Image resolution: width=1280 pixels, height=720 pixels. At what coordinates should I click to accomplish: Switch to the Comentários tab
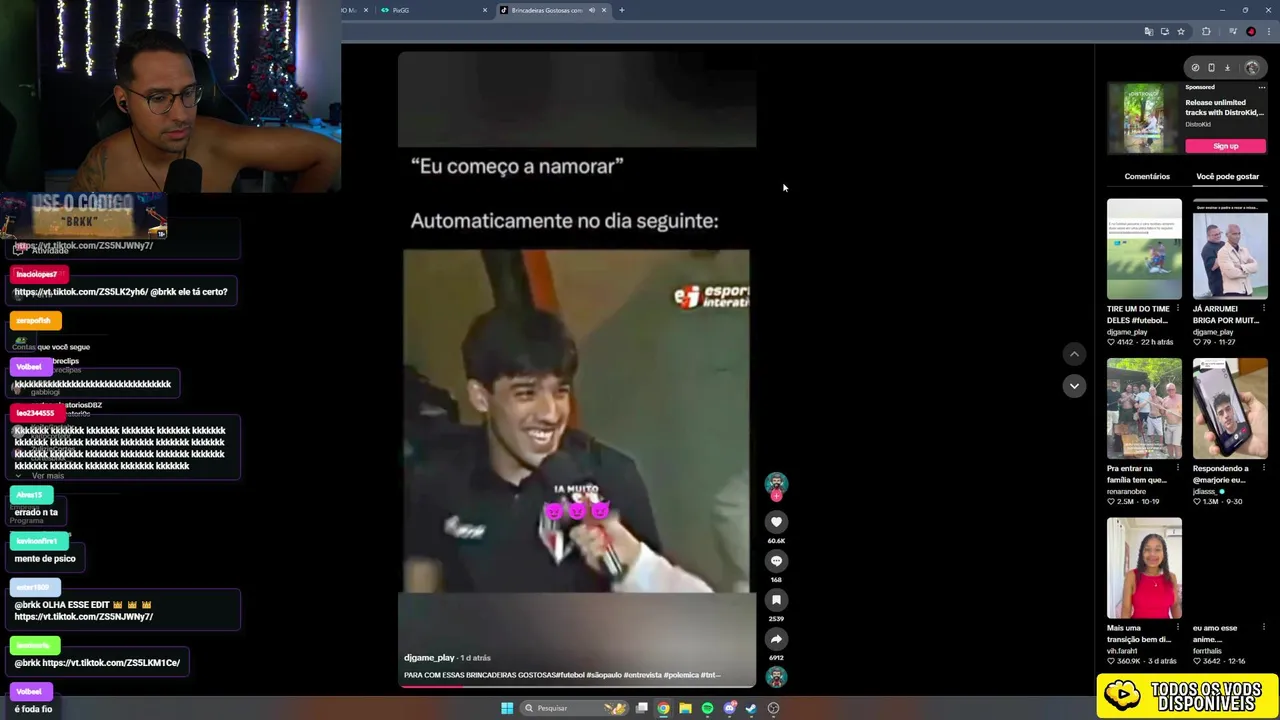1147,176
